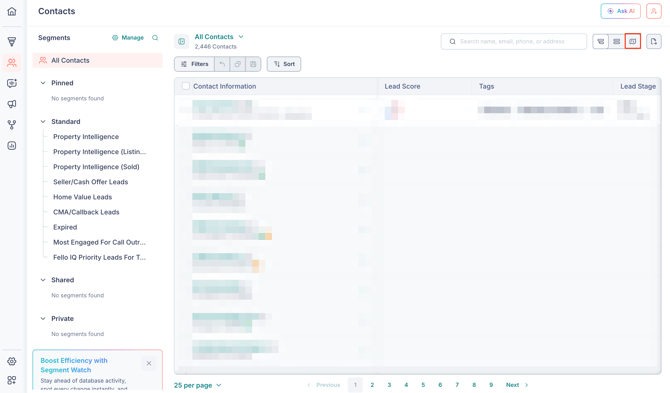
Task: Click the save filter icon
Action: [x=253, y=64]
